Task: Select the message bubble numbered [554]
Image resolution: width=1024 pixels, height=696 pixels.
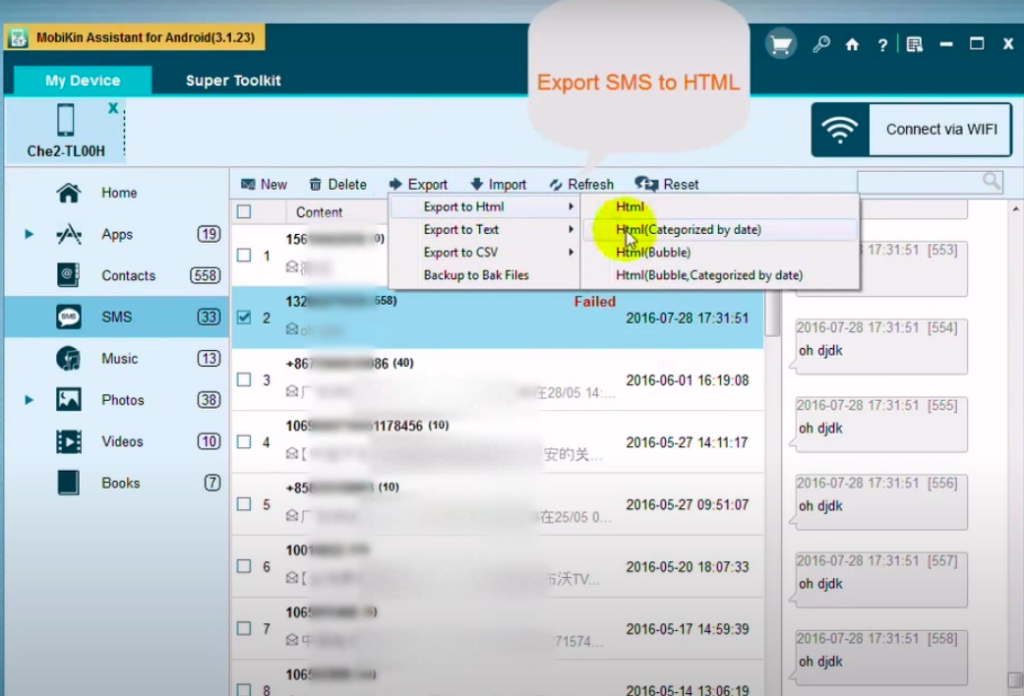Action: coord(880,346)
